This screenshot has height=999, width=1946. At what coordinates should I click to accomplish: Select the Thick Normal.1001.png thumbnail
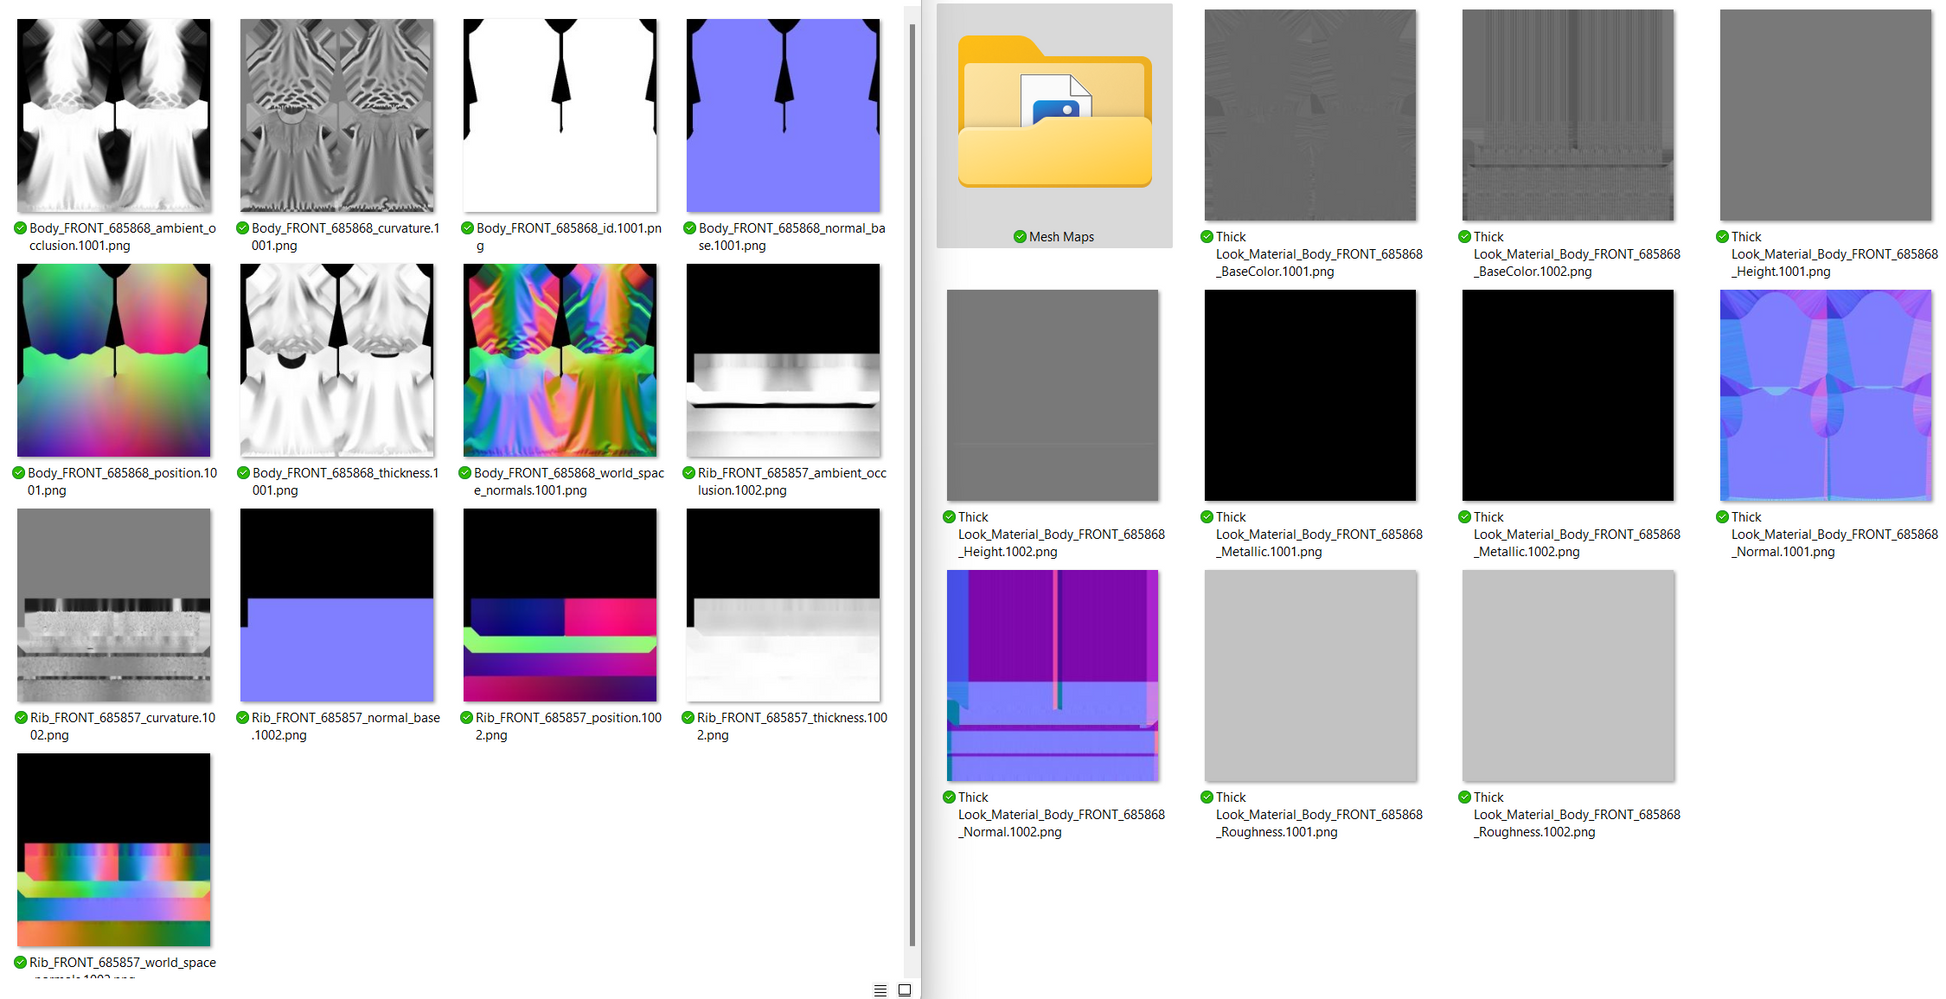coord(1826,395)
